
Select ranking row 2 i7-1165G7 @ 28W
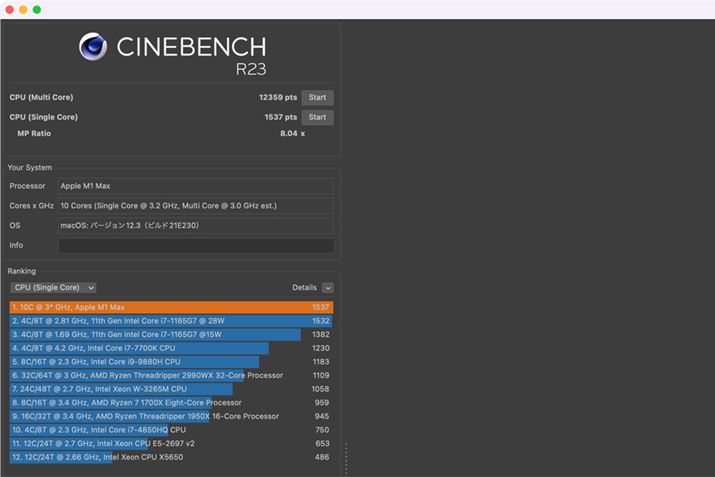[171, 321]
